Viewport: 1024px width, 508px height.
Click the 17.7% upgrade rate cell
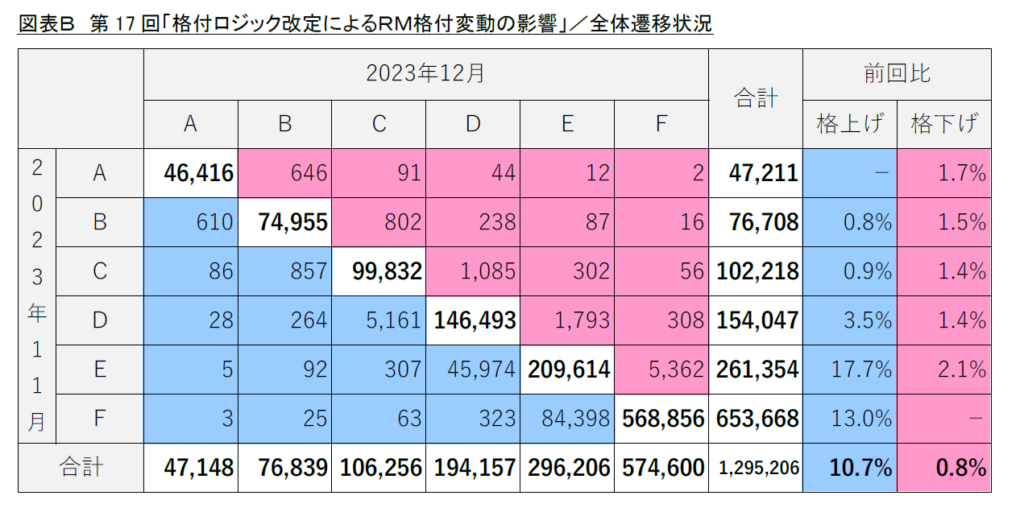(848, 369)
